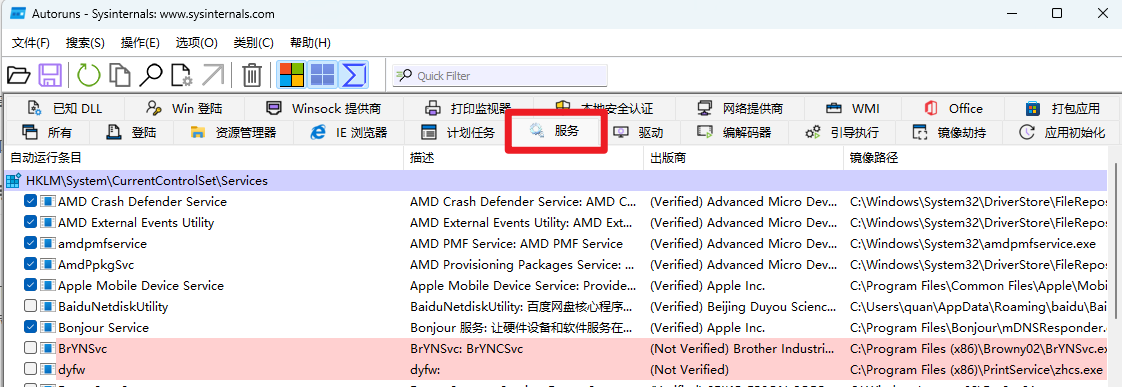
Task: Open the 帮助(H) menu
Action: [310, 43]
